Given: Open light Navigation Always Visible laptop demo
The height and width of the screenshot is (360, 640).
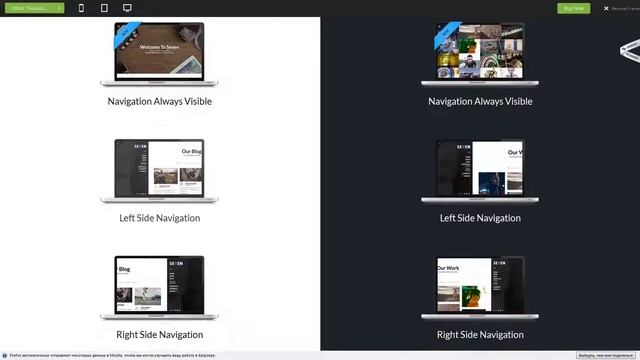Looking at the screenshot, I should [159, 54].
